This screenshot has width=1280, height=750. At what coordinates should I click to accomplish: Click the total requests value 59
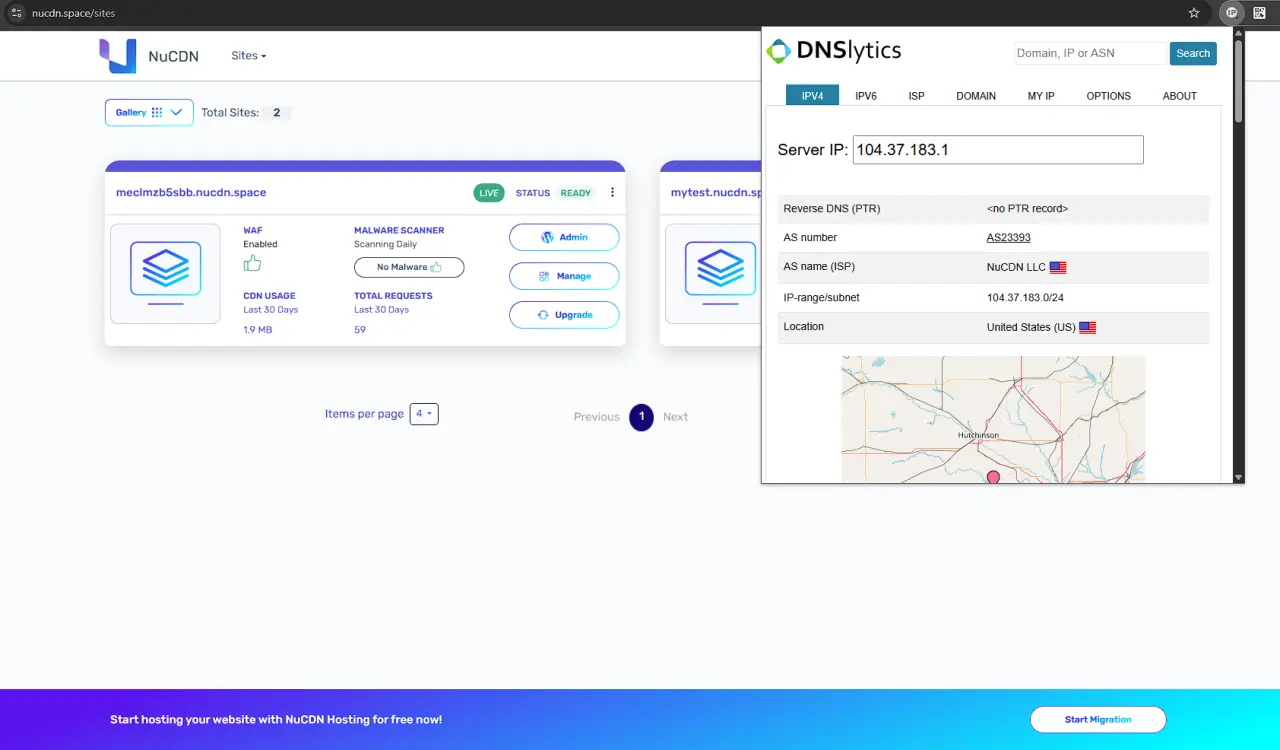tap(360, 330)
